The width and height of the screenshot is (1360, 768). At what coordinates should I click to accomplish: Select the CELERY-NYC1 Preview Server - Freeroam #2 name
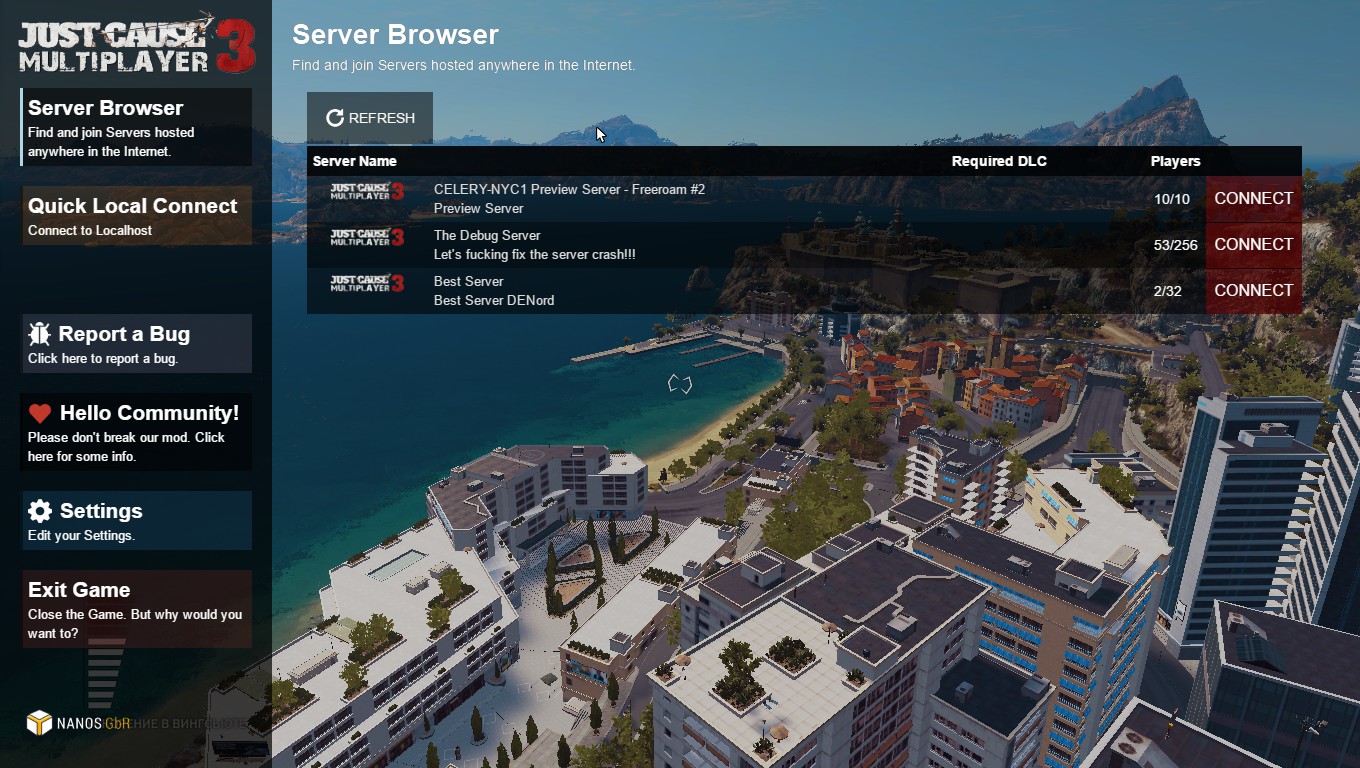[570, 189]
